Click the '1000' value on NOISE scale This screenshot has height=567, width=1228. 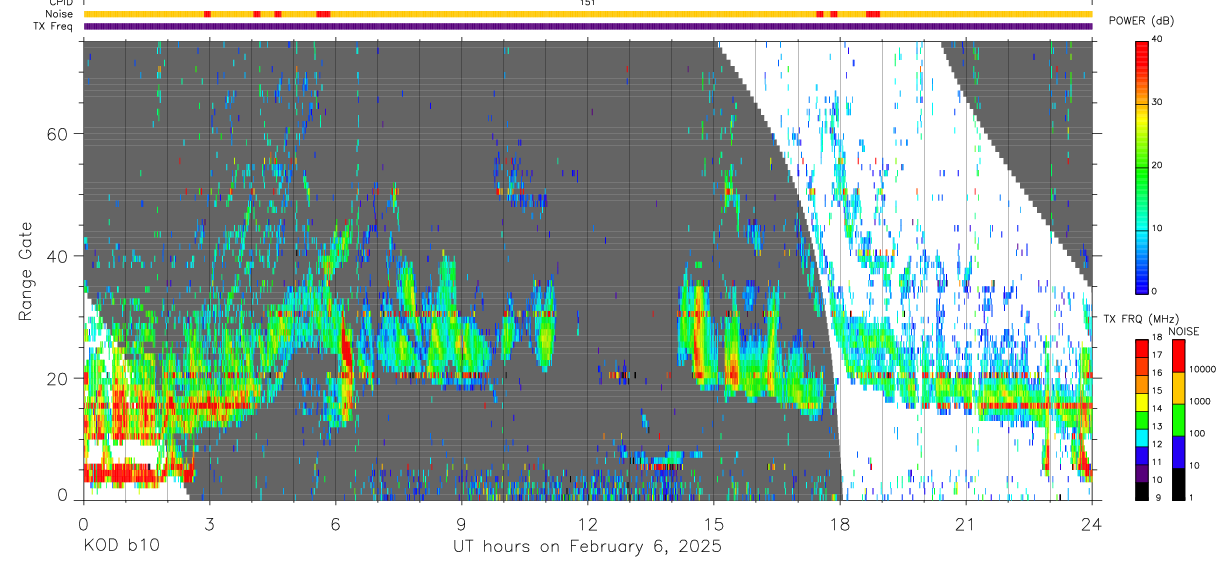point(1199,401)
